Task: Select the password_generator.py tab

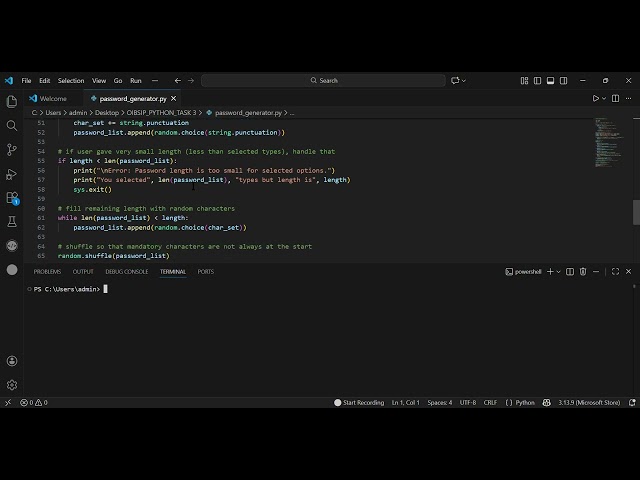Action: pos(133,98)
